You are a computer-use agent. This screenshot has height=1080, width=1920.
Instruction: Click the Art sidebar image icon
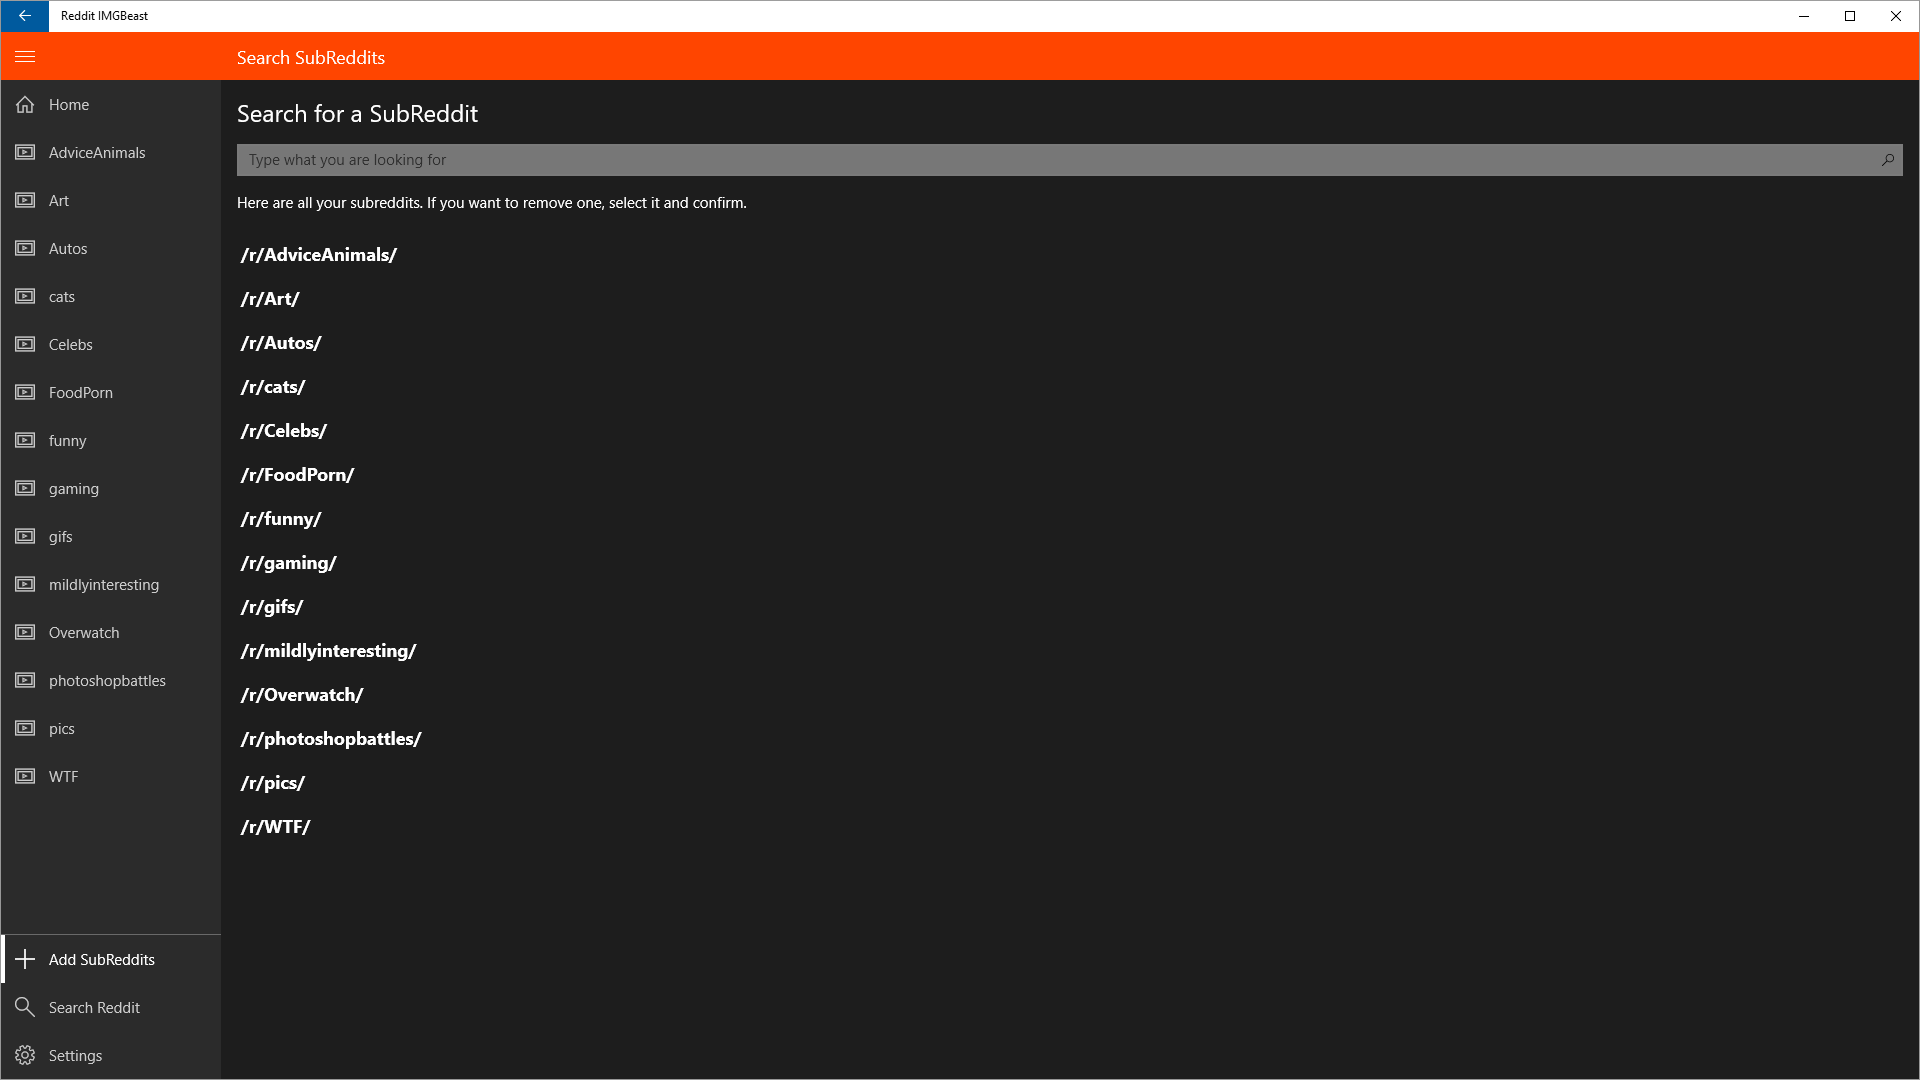pos(25,200)
